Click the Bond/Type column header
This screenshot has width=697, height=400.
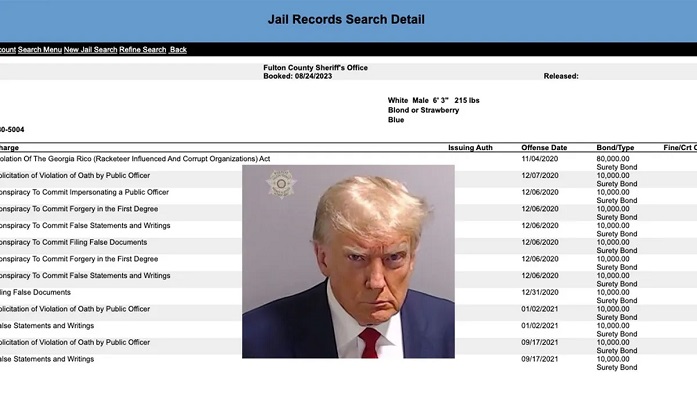[615, 148]
